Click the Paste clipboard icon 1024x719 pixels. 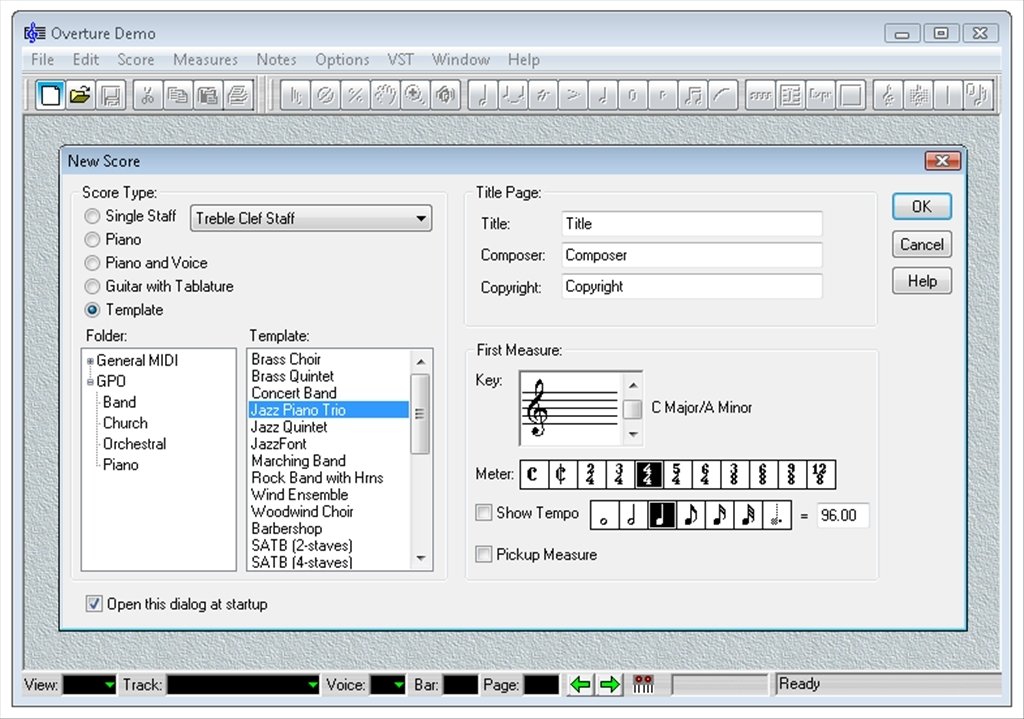click(208, 95)
